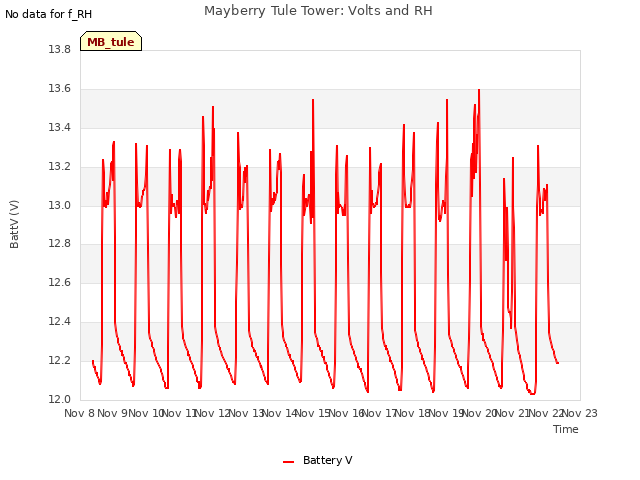Image resolution: width=640 pixels, height=480 pixels.
Task: Click the Nov 12 x-axis label
Action: point(213,413)
